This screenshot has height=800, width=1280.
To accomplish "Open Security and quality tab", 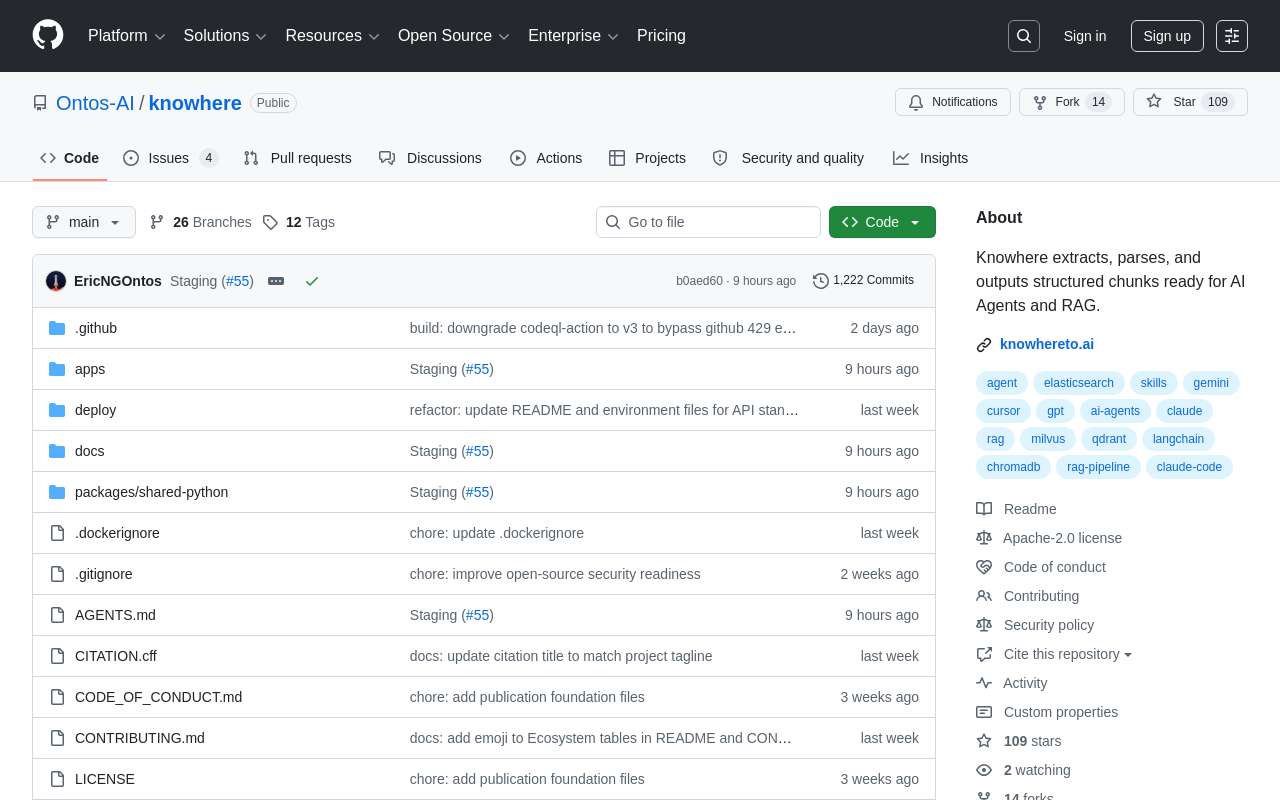I will [788, 158].
